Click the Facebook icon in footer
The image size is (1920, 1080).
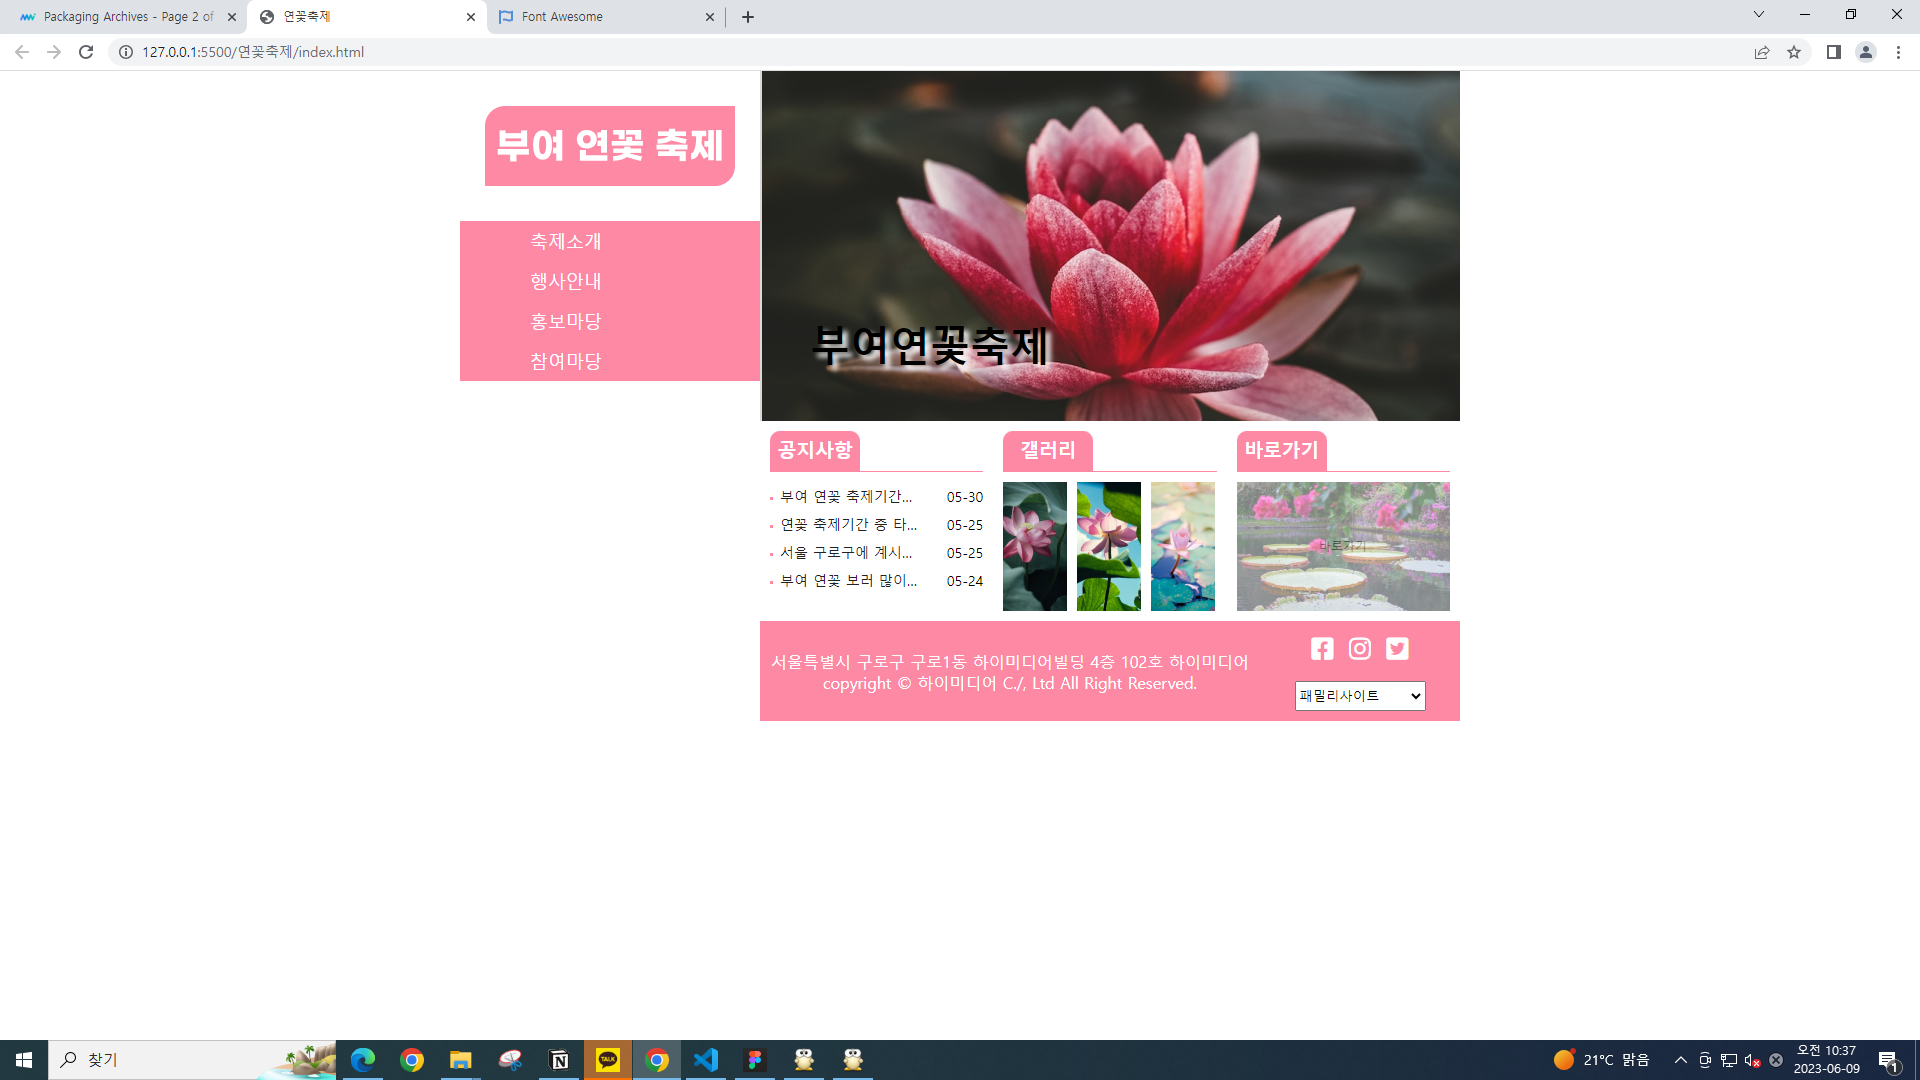[x=1322, y=649]
